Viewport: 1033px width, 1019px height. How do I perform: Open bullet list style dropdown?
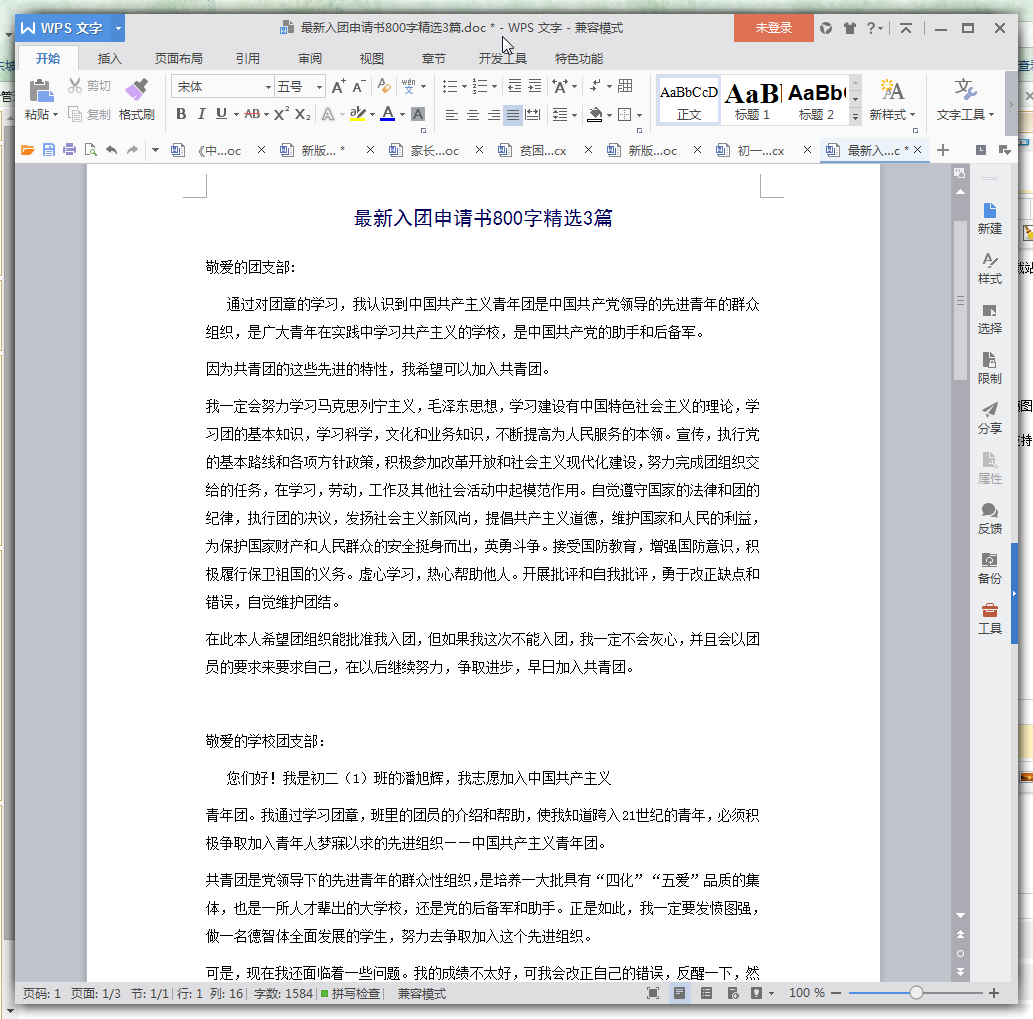pos(464,86)
